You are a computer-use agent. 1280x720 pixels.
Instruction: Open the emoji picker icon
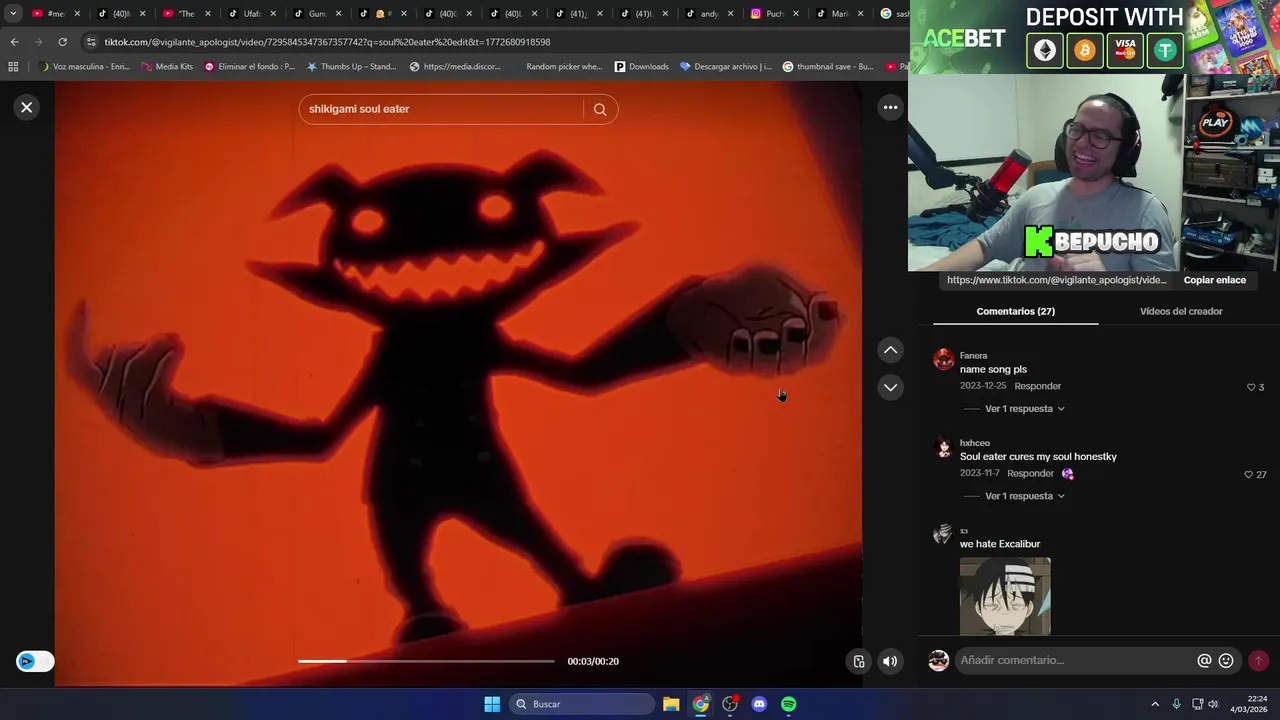1226,660
